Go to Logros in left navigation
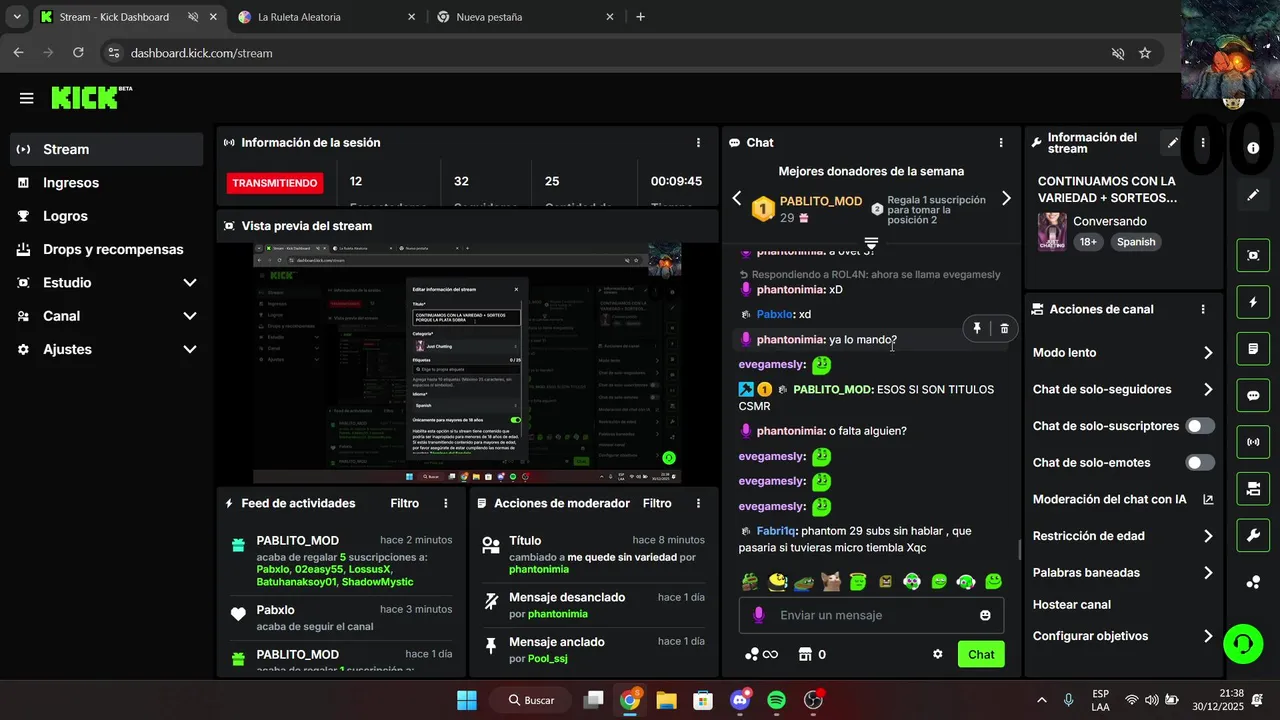This screenshot has height=720, width=1280. coord(106,216)
